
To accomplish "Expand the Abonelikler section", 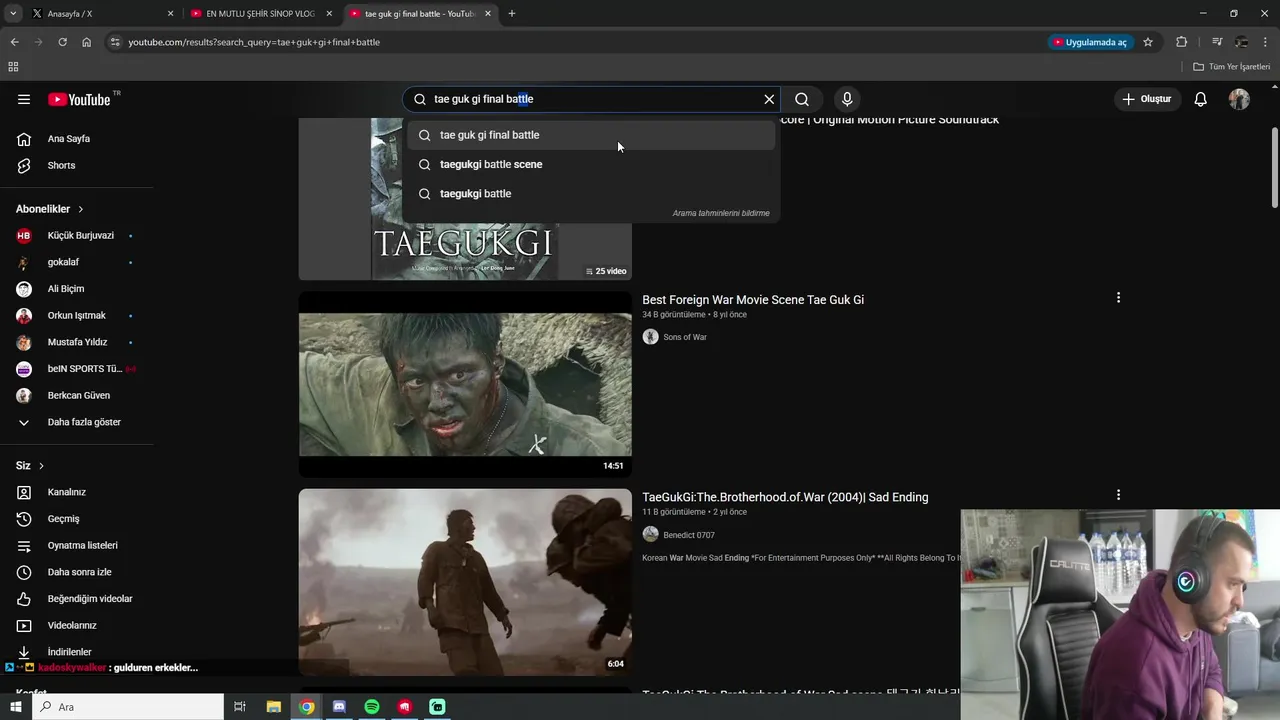I will point(50,209).
